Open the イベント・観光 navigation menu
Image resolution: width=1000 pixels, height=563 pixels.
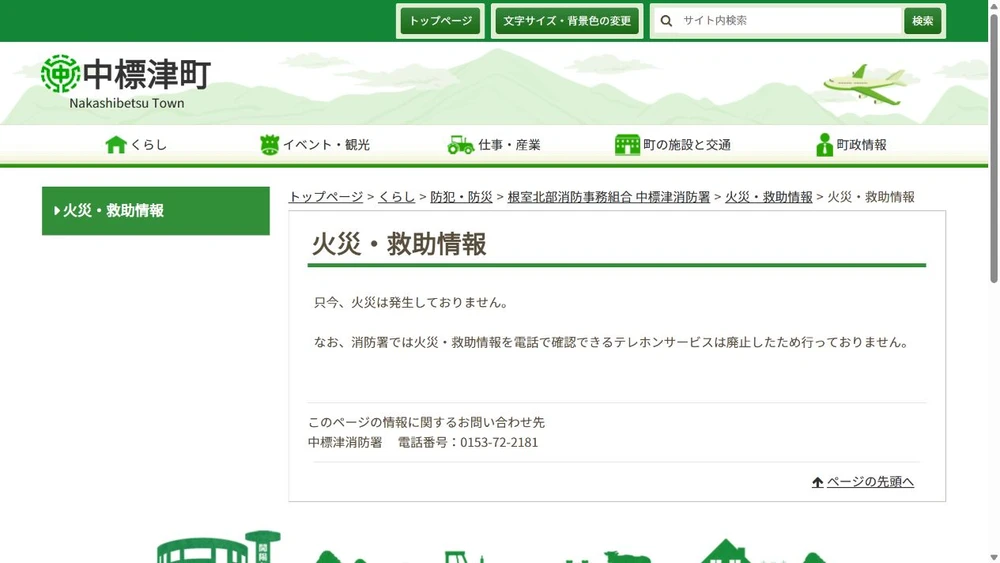coord(315,145)
